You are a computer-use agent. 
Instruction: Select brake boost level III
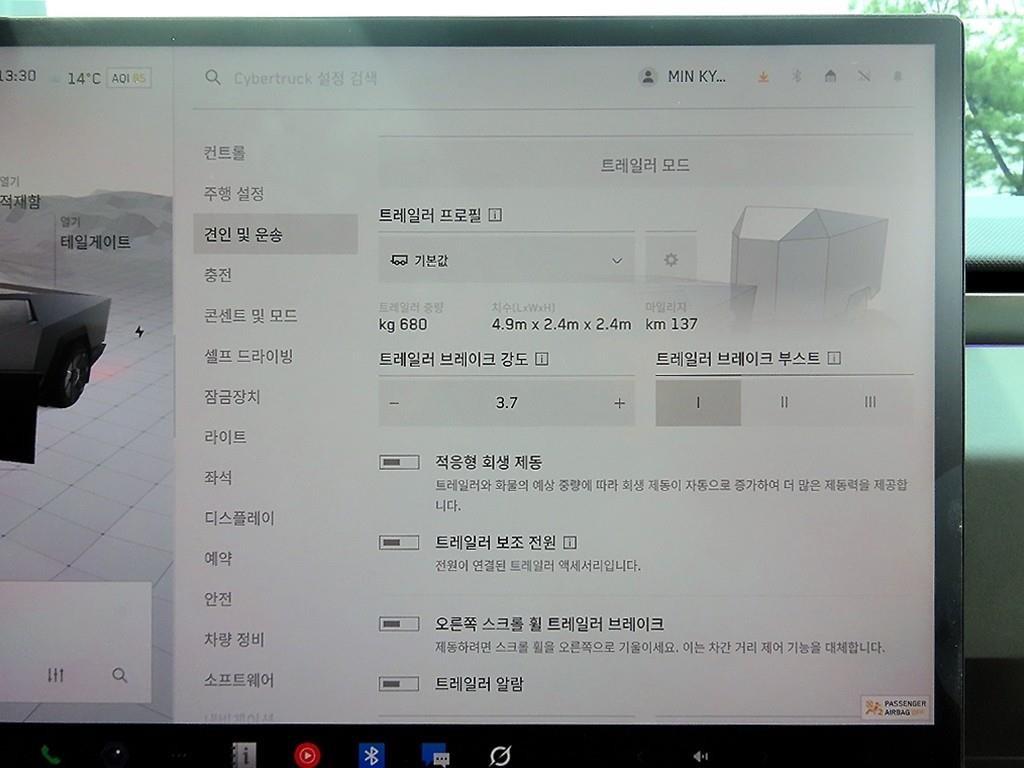click(870, 402)
